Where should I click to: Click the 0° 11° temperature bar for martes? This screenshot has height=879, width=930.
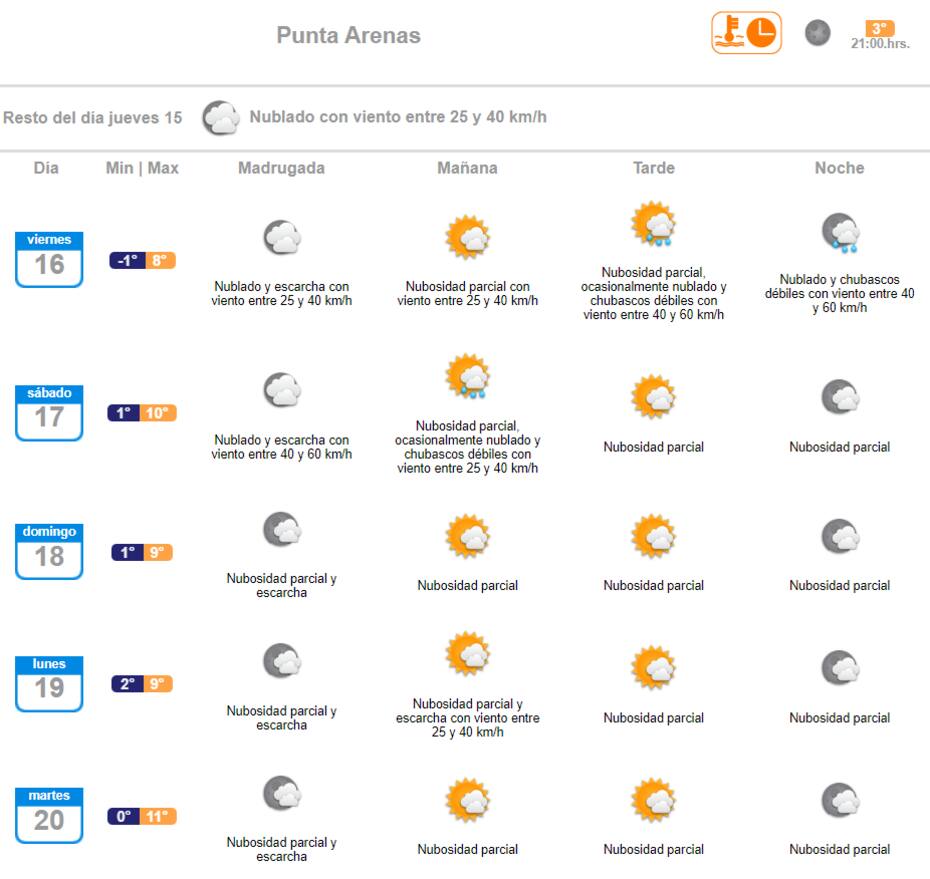click(x=142, y=816)
